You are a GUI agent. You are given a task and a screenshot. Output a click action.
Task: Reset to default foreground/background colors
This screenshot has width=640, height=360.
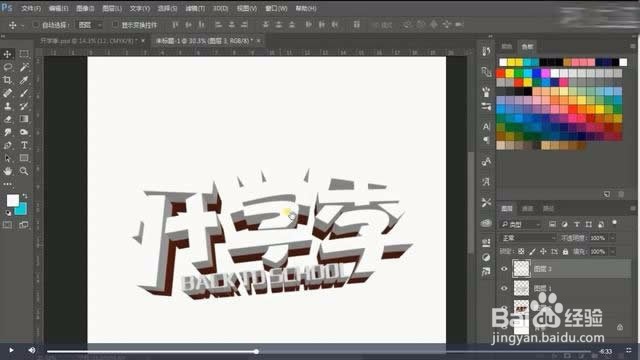click(8, 213)
